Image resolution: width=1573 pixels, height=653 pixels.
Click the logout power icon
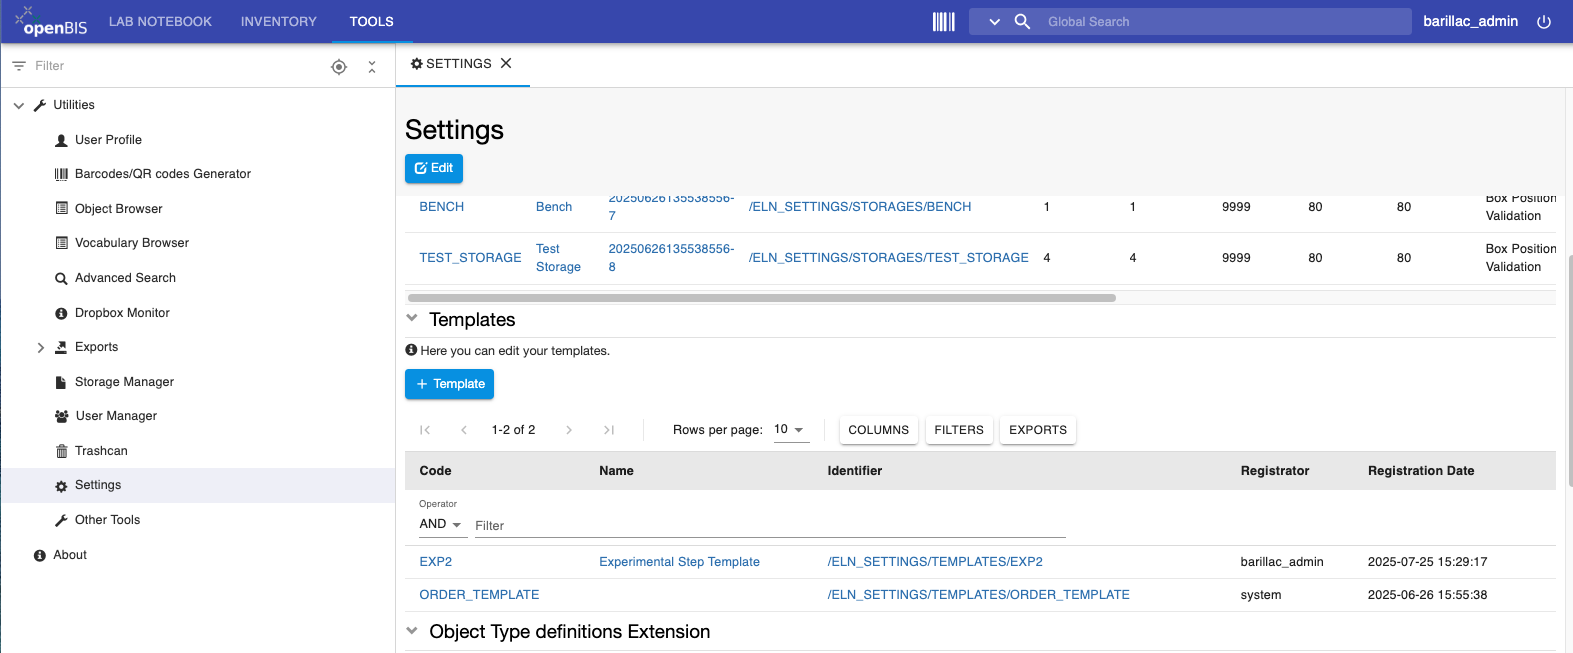tap(1544, 21)
